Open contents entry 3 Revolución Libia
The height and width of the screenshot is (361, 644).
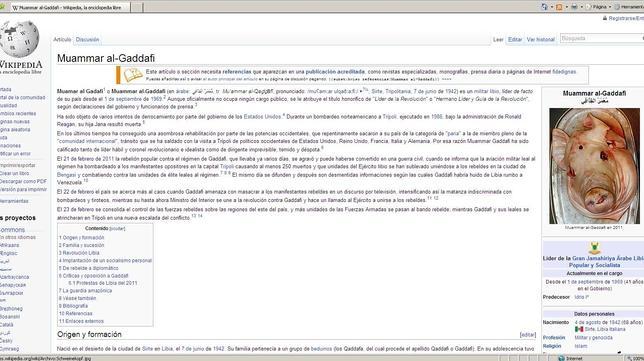point(79,253)
